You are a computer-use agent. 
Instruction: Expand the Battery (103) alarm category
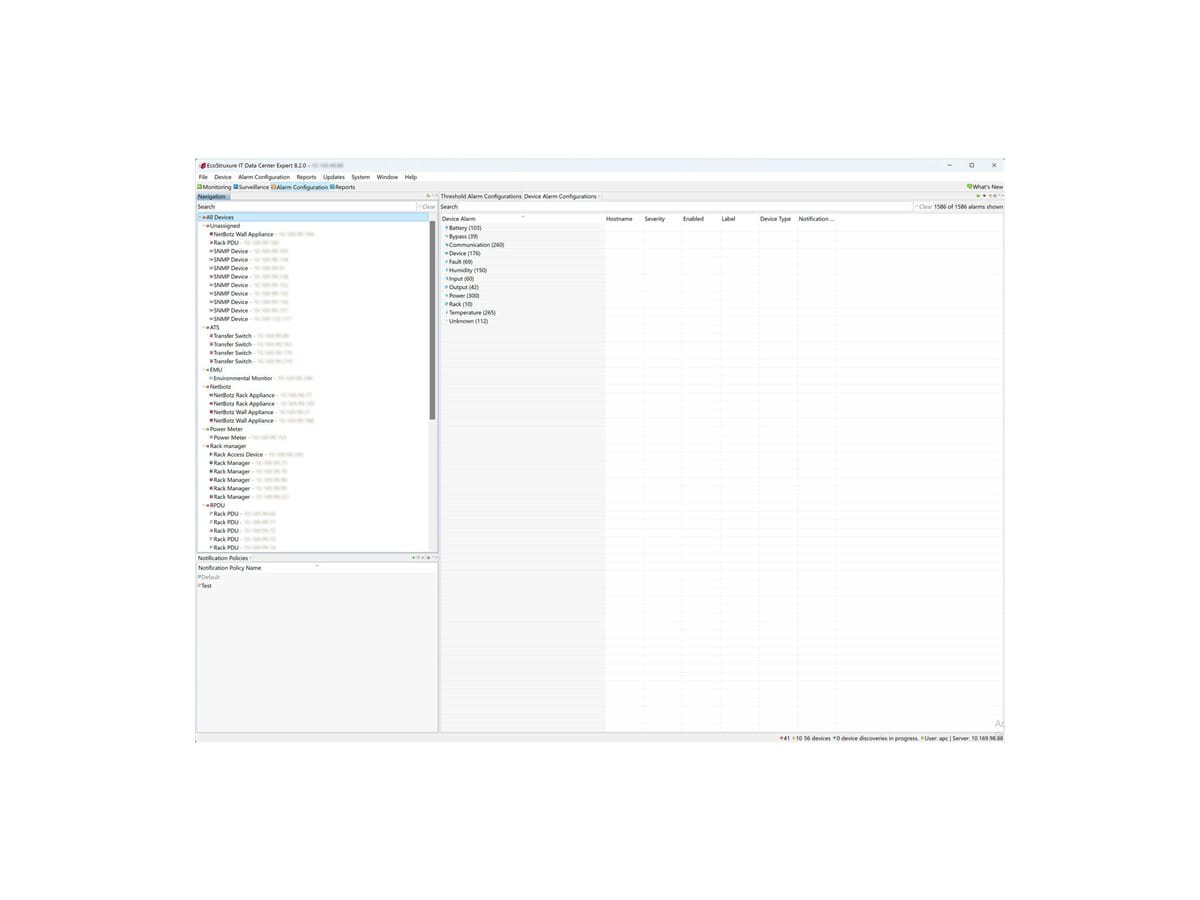tap(446, 227)
